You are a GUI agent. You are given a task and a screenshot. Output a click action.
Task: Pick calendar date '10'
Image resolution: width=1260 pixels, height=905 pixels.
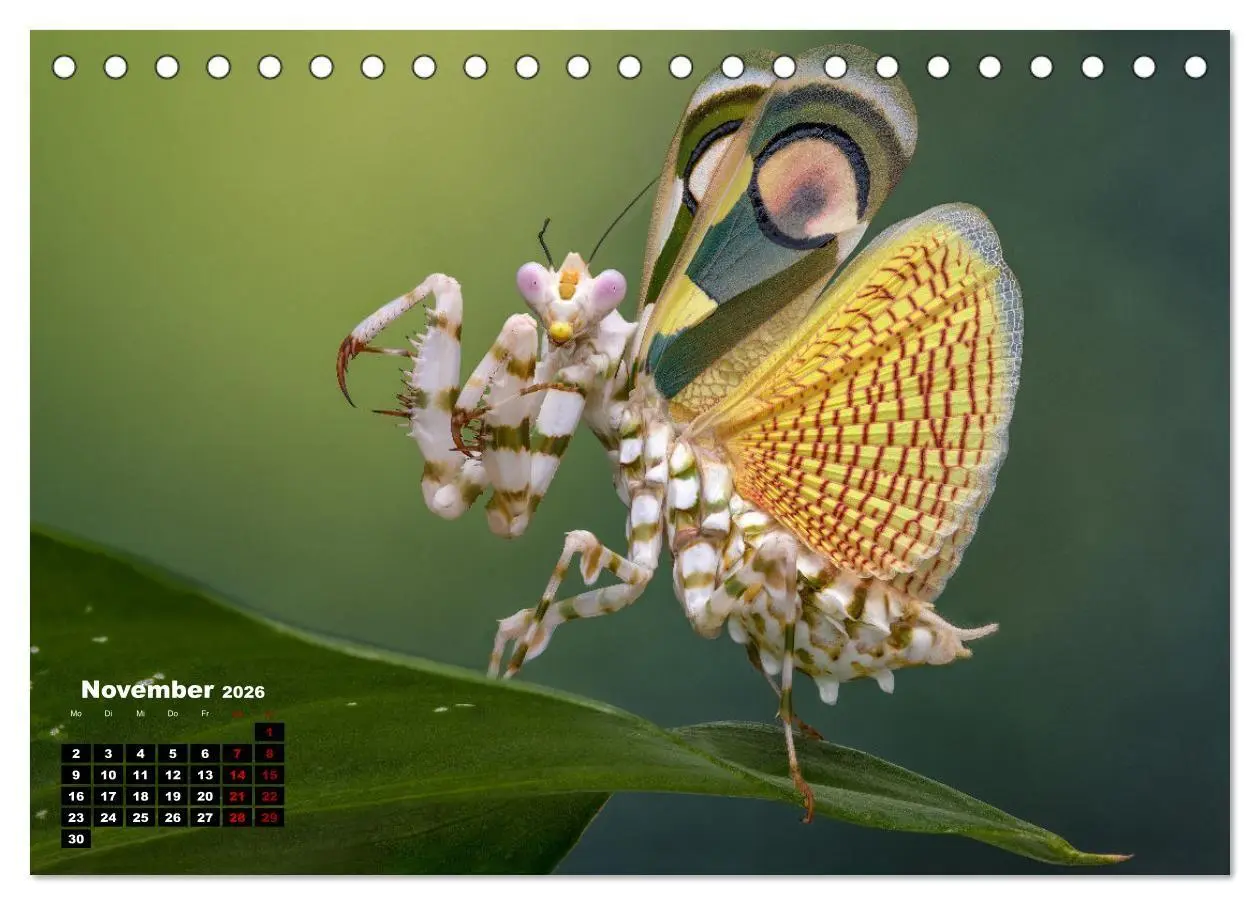coord(108,775)
